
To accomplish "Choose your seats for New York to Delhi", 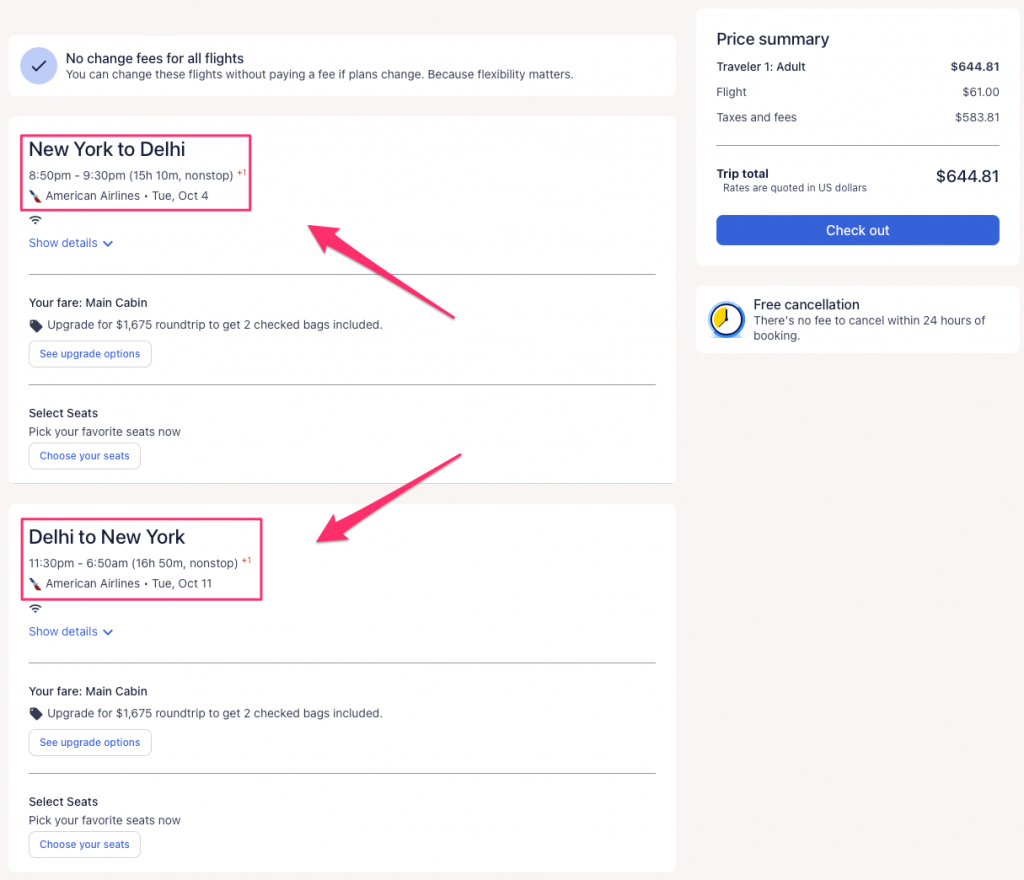I will click(x=85, y=456).
